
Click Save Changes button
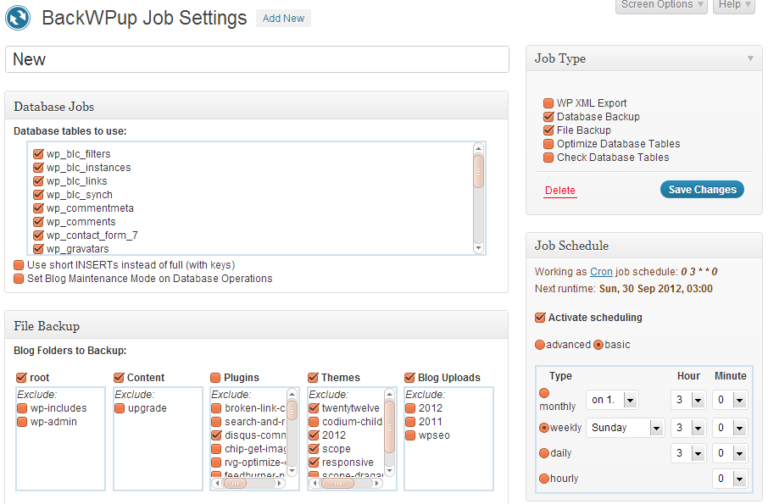pyautogui.click(x=702, y=189)
